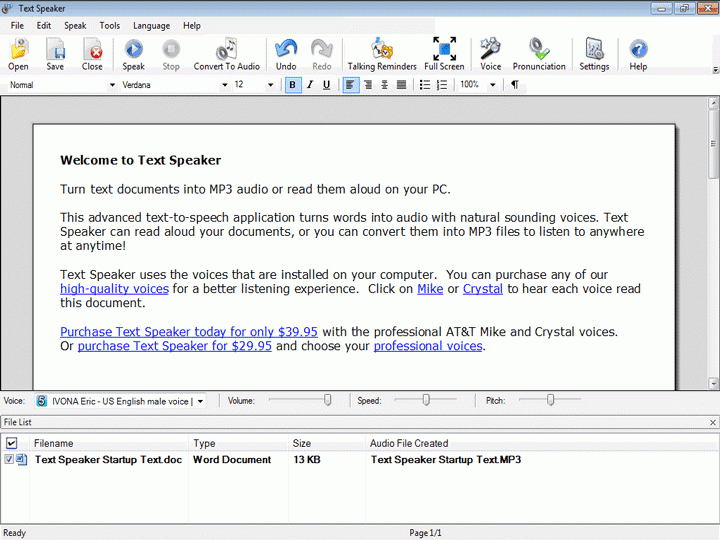The width and height of the screenshot is (720, 540).
Task: Open the Tools menu
Action: (x=110, y=25)
